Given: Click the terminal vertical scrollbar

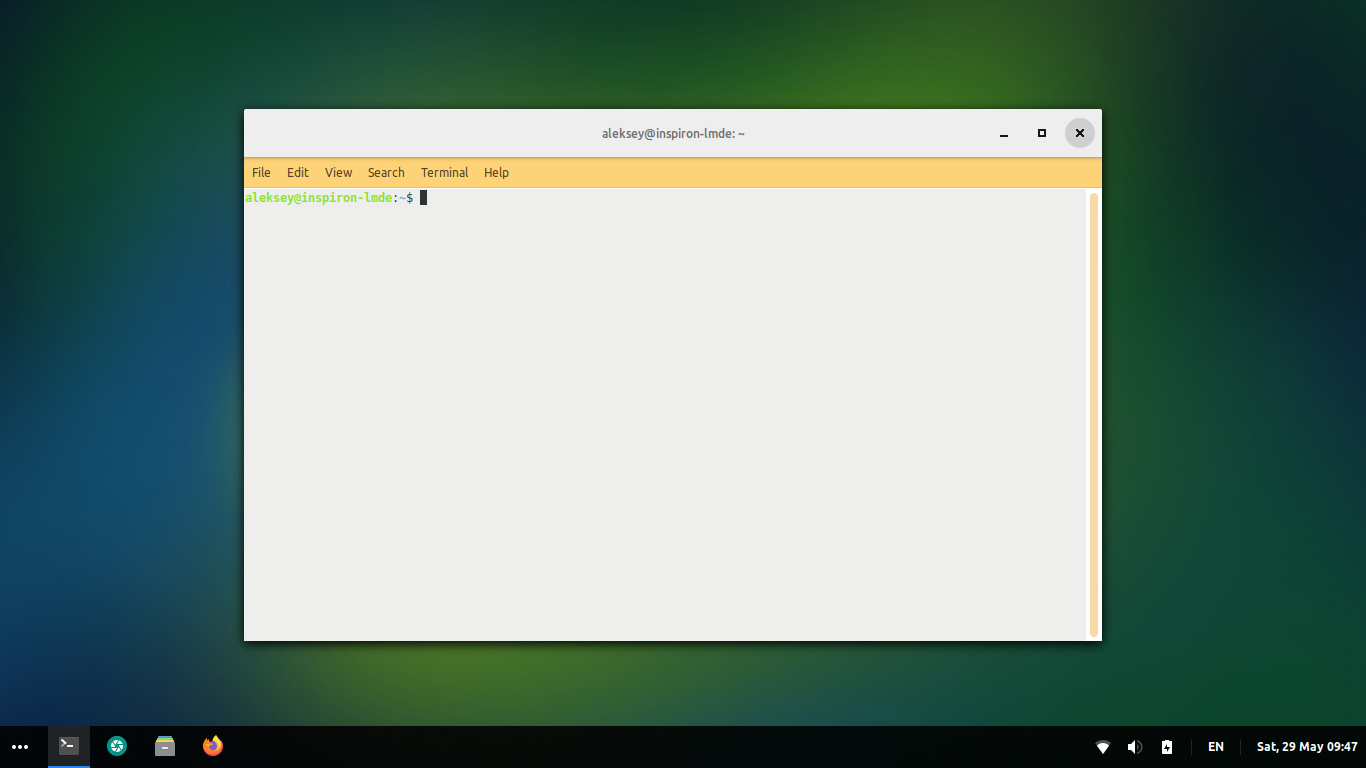Looking at the screenshot, I should click(1094, 414).
